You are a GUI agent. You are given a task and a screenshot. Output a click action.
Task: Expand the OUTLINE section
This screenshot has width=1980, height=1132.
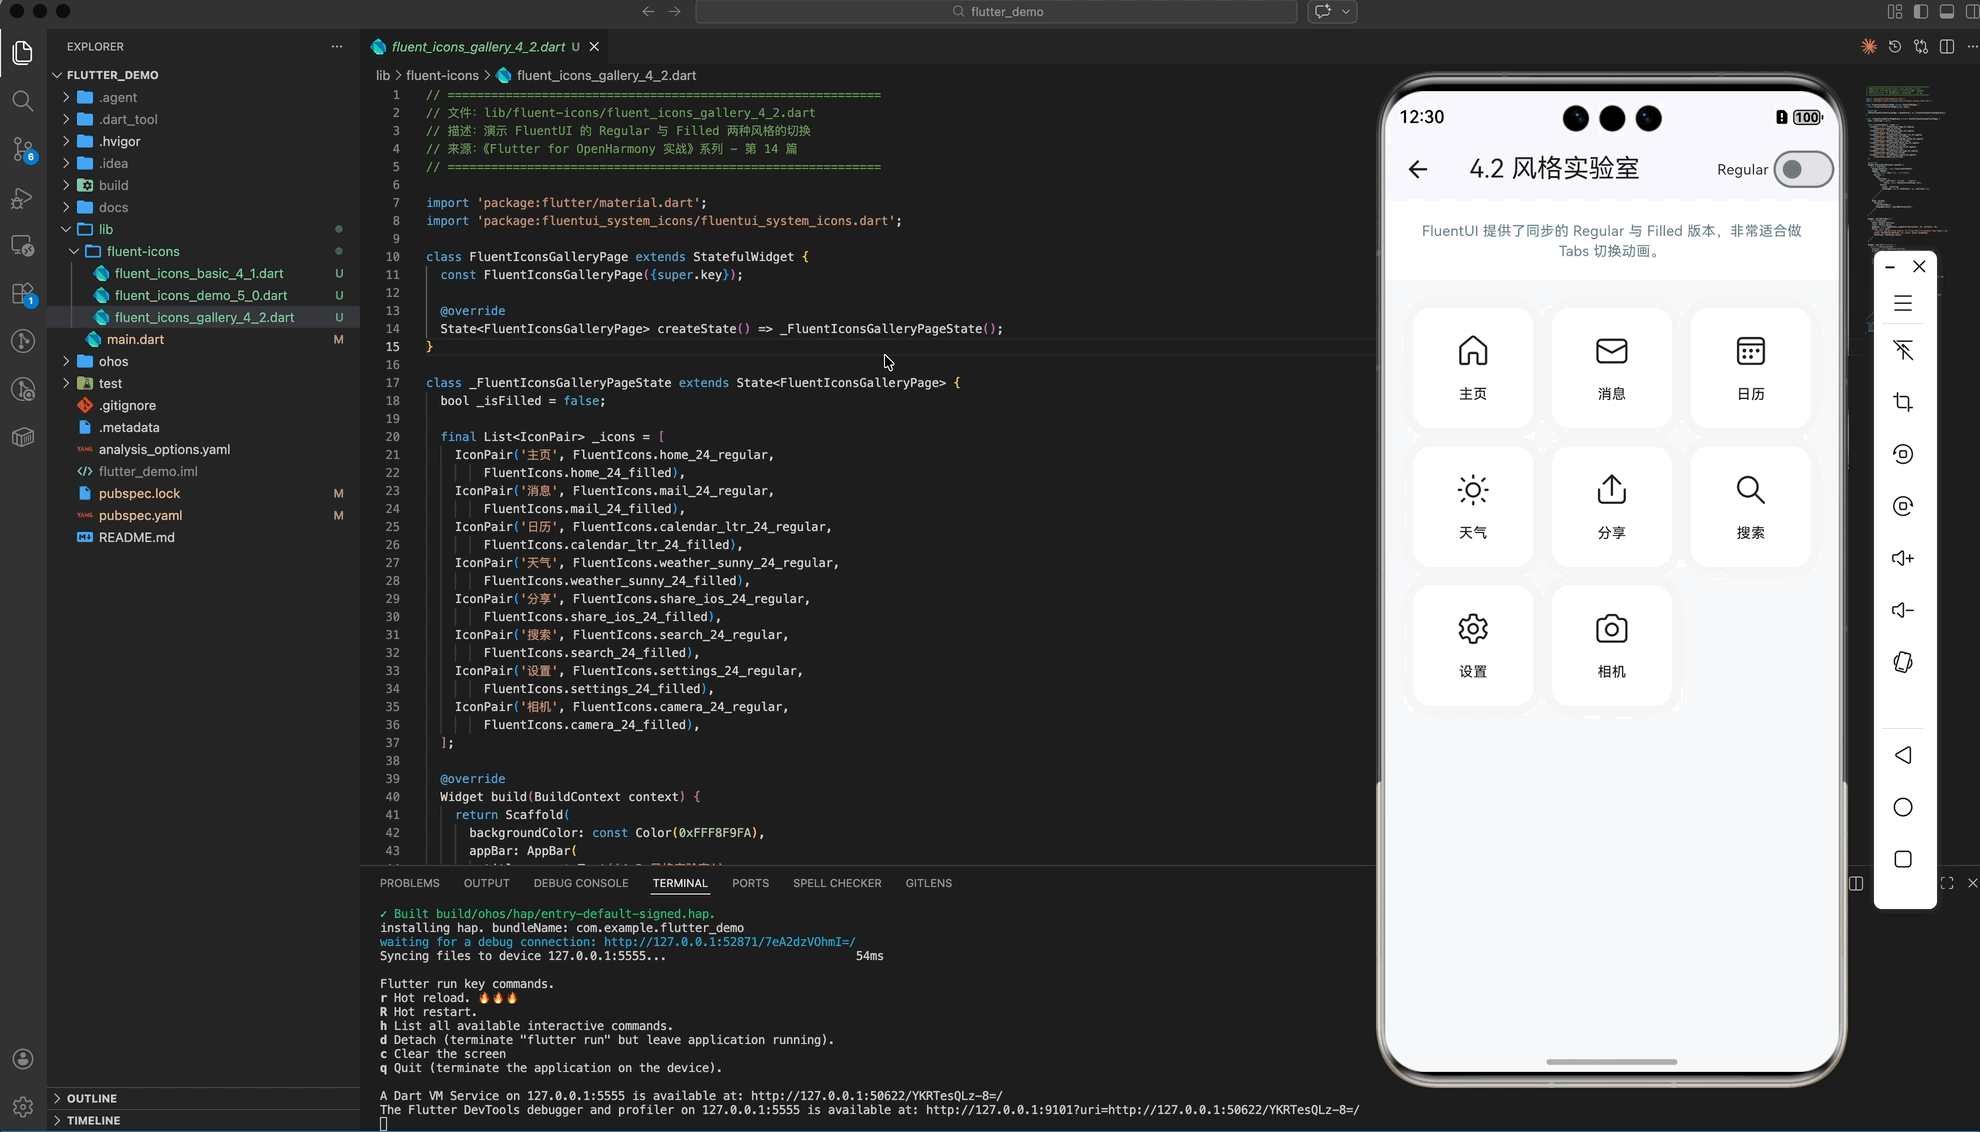pos(91,1098)
